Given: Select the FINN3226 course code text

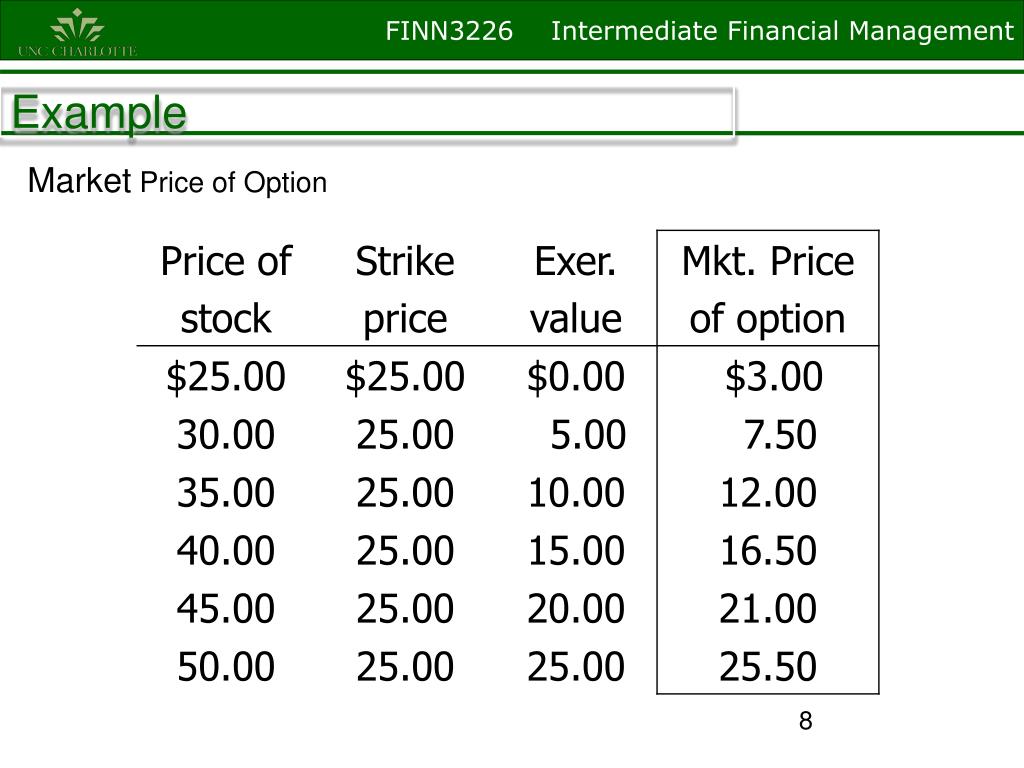Looking at the screenshot, I should (449, 31).
